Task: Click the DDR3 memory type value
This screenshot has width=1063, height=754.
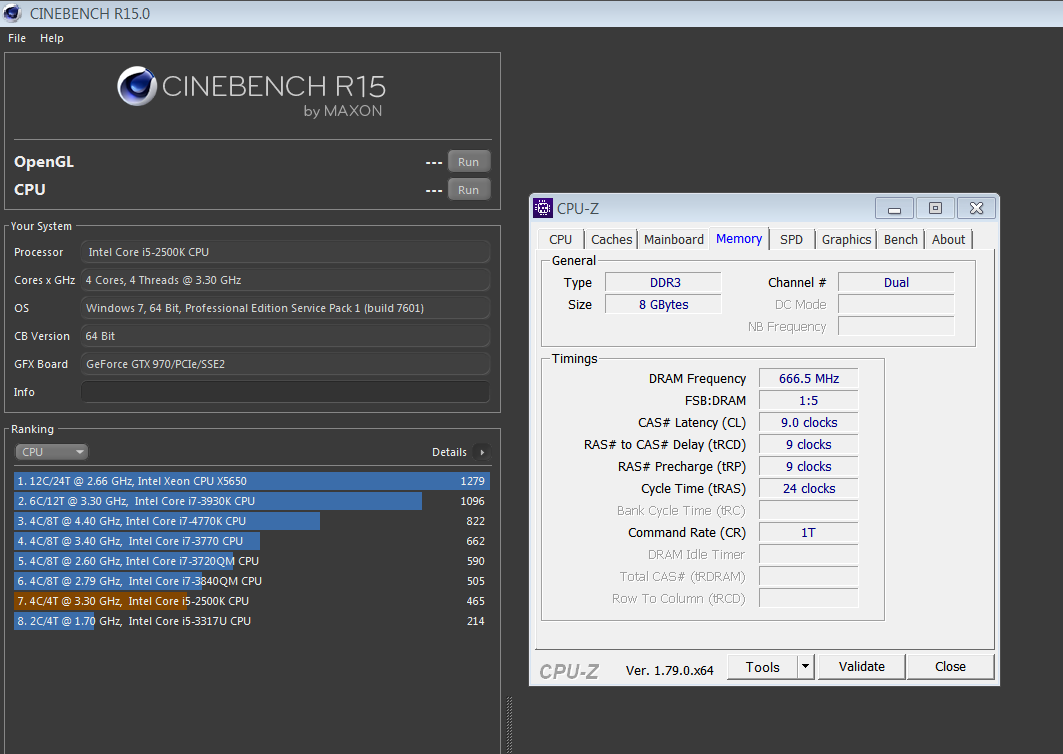Action: click(664, 282)
